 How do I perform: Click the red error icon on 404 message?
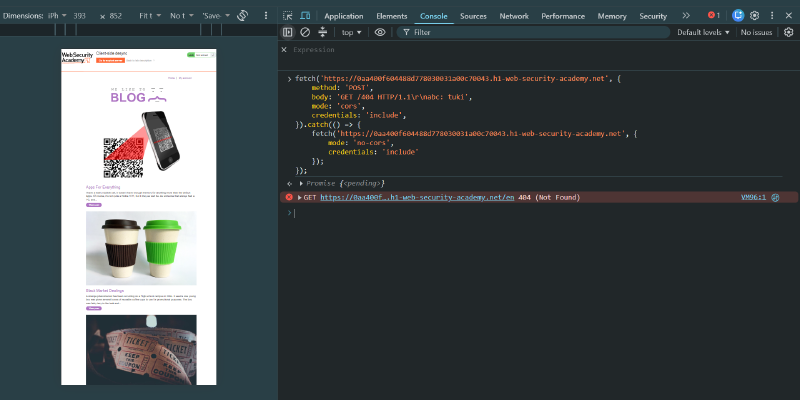click(289, 197)
